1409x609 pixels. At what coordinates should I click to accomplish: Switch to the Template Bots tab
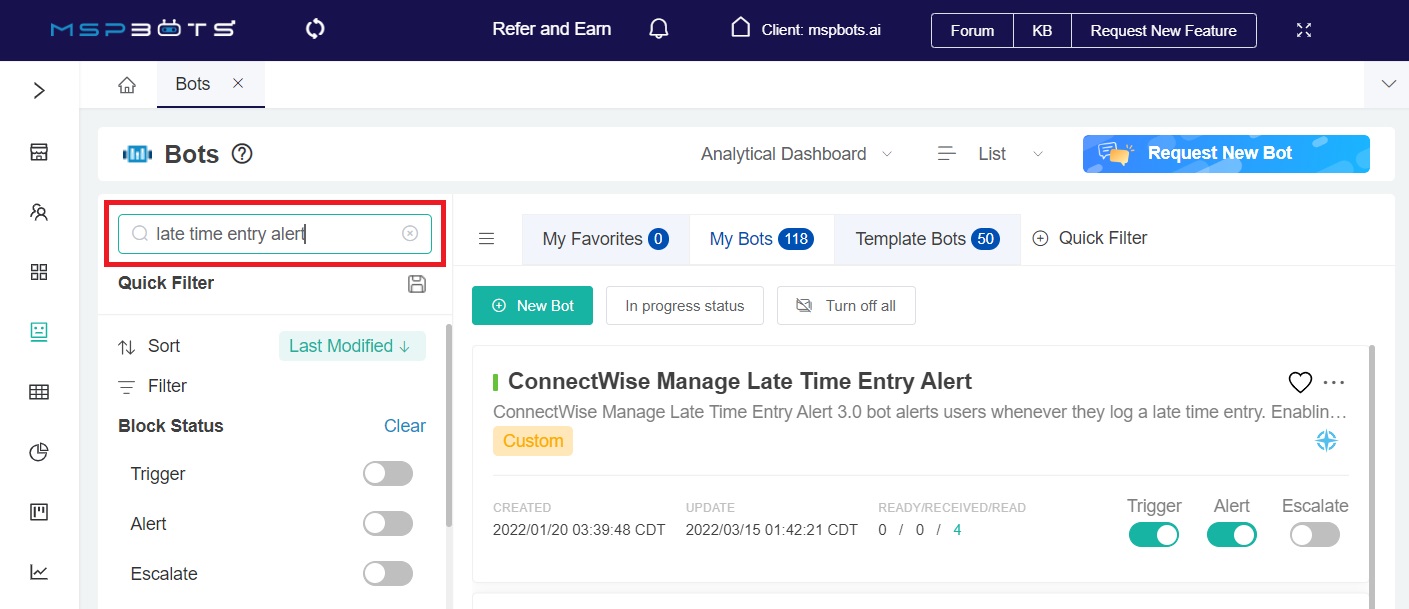click(x=926, y=239)
